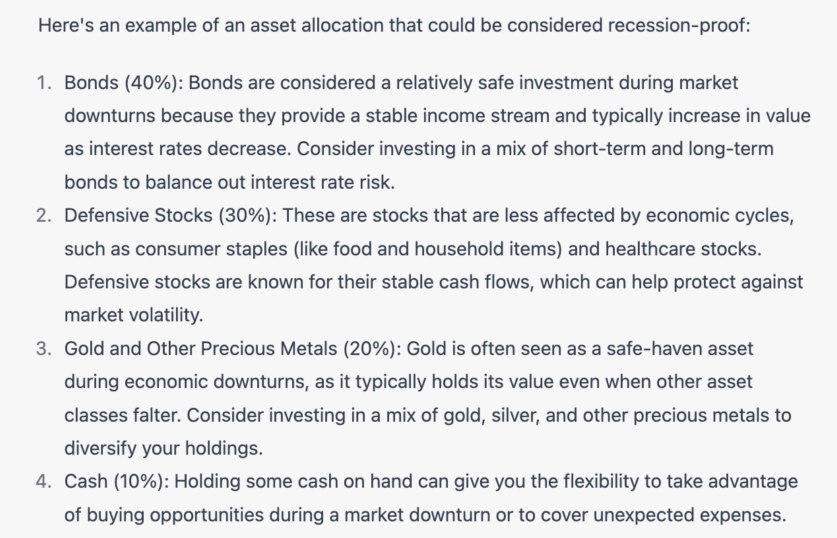
Task: Click list number 1
Action: pyautogui.click(x=43, y=82)
